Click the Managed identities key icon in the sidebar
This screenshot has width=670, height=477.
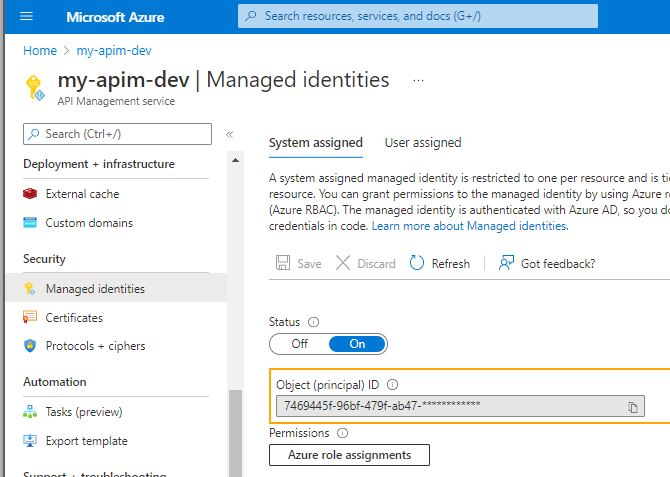[x=30, y=289]
